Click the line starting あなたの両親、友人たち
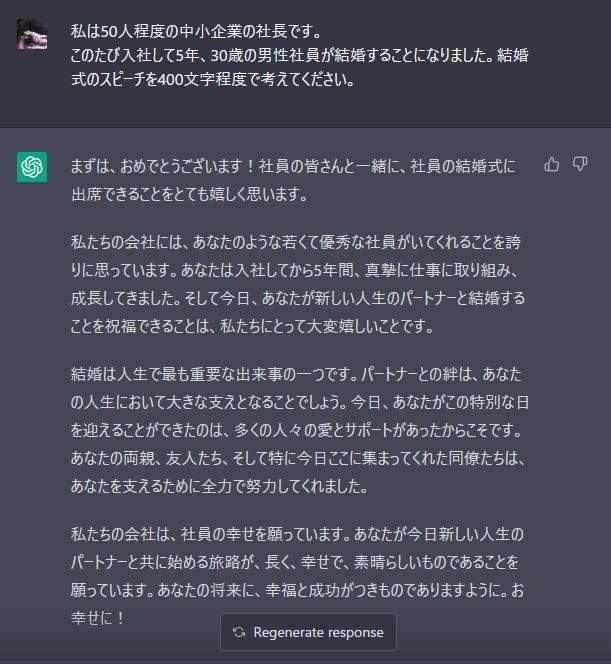Viewport: 611px width, 664px height. [298, 458]
